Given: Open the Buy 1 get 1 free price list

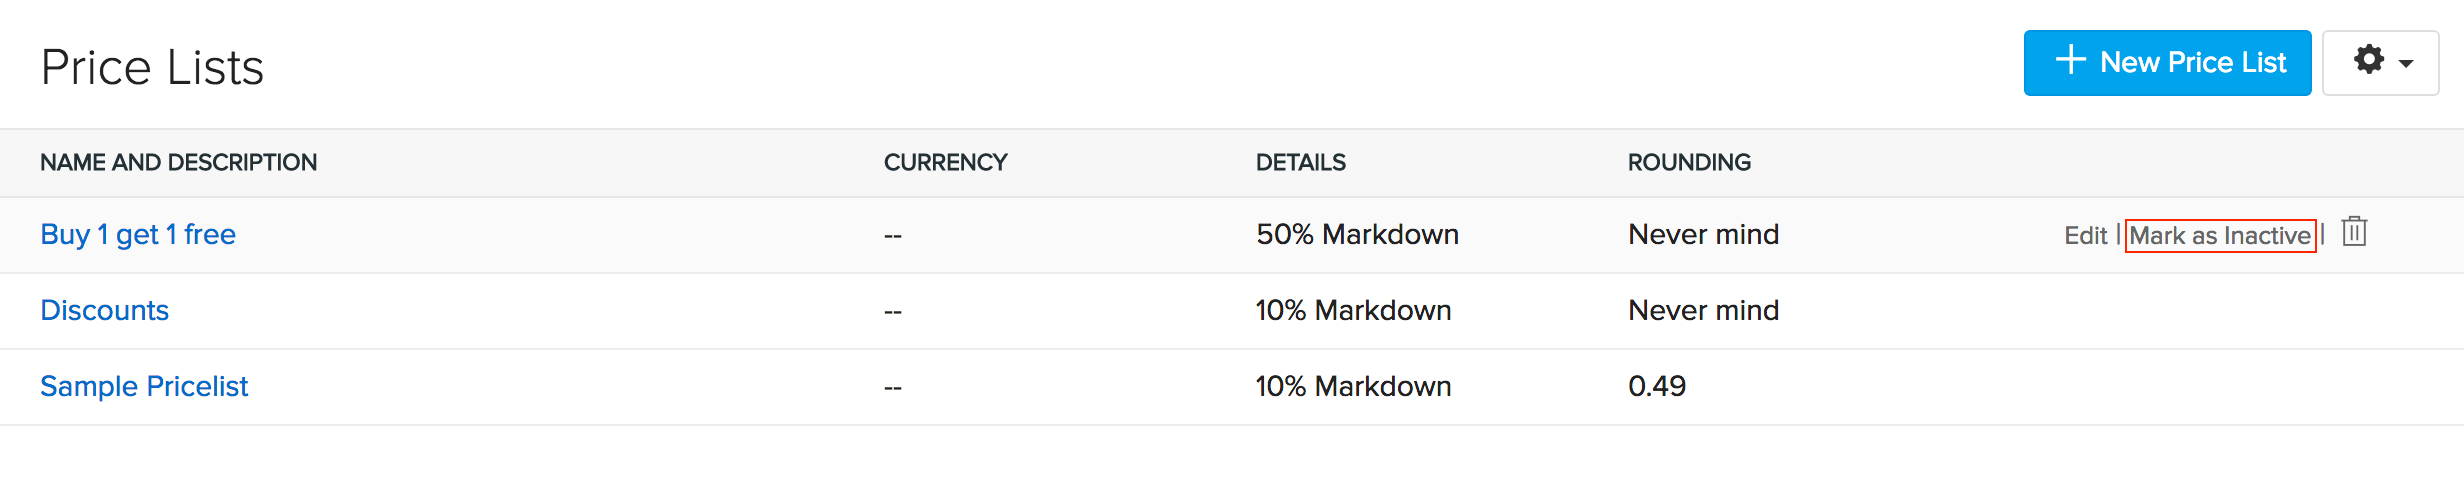Looking at the screenshot, I should (x=138, y=234).
